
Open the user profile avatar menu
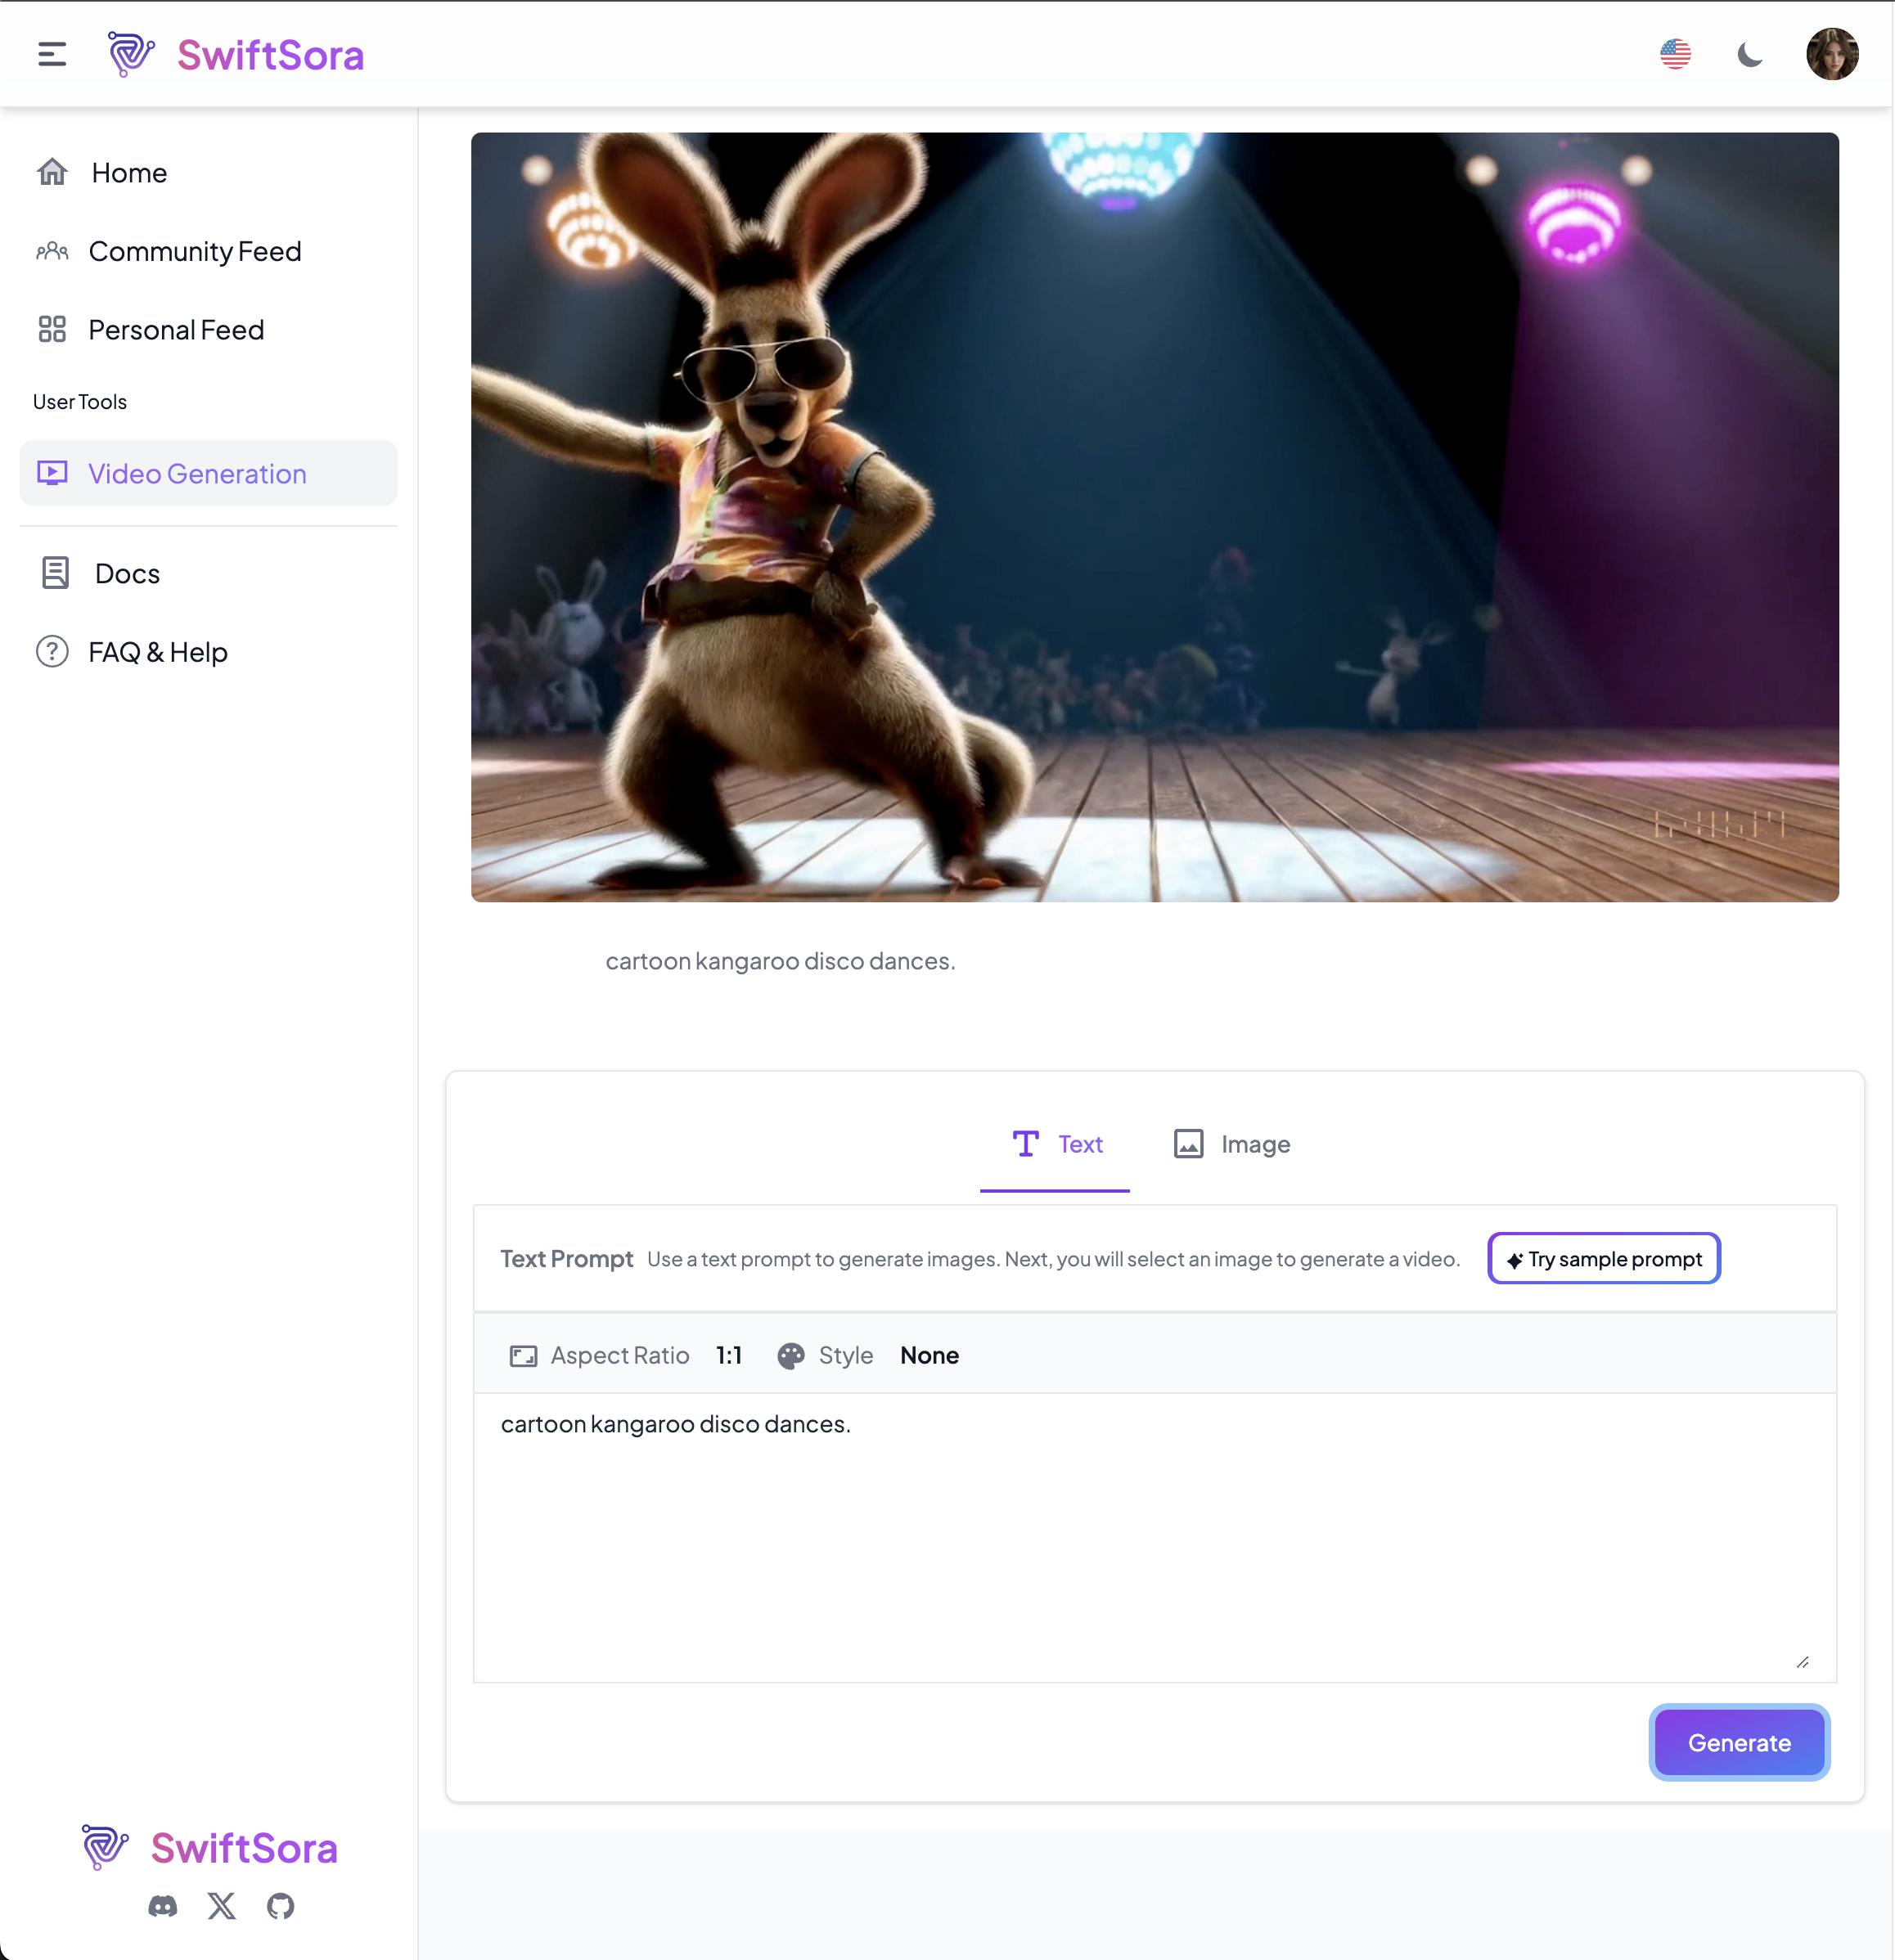1831,54
